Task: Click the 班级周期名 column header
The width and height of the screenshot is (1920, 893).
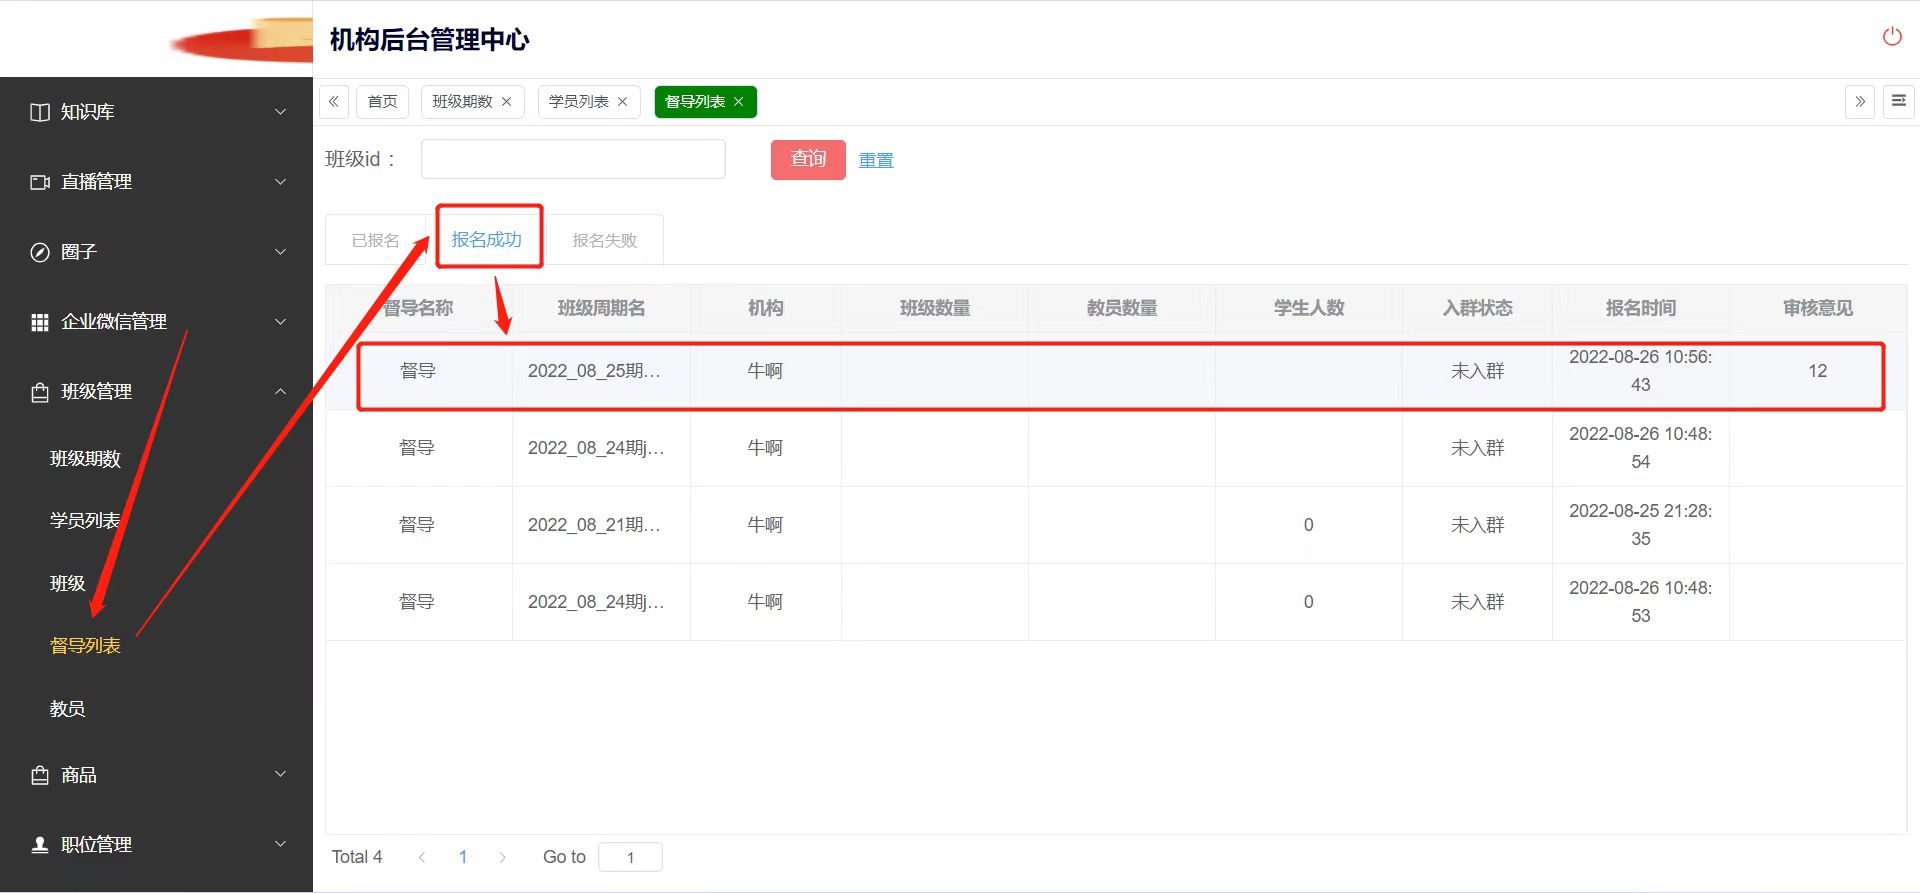Action: point(601,309)
